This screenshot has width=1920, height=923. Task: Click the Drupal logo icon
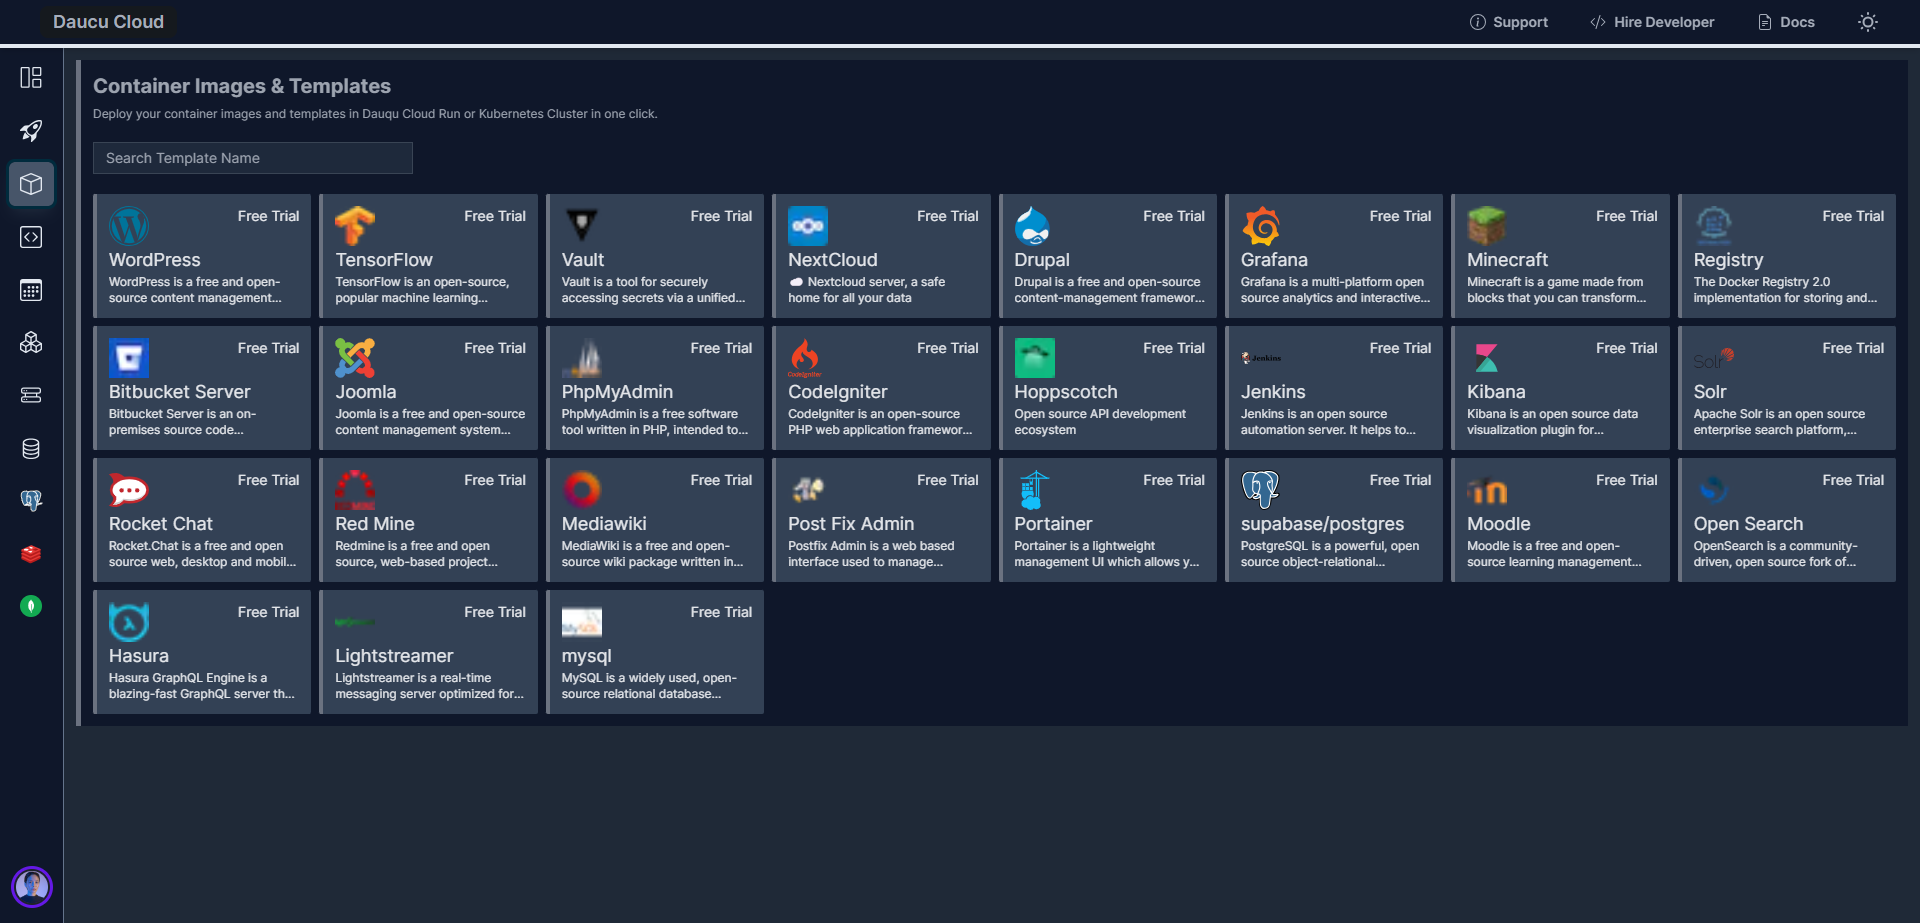pyautogui.click(x=1034, y=226)
